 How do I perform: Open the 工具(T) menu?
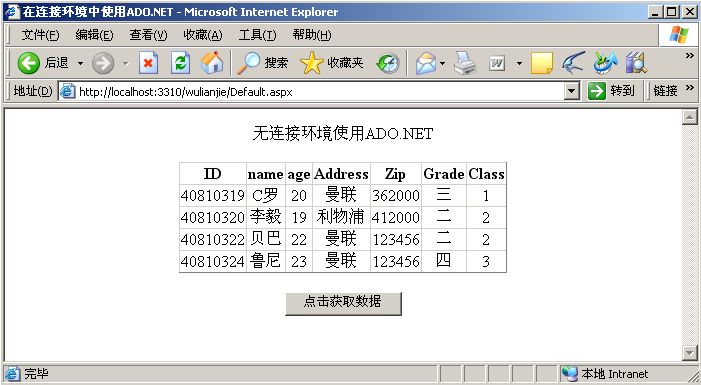click(x=257, y=35)
